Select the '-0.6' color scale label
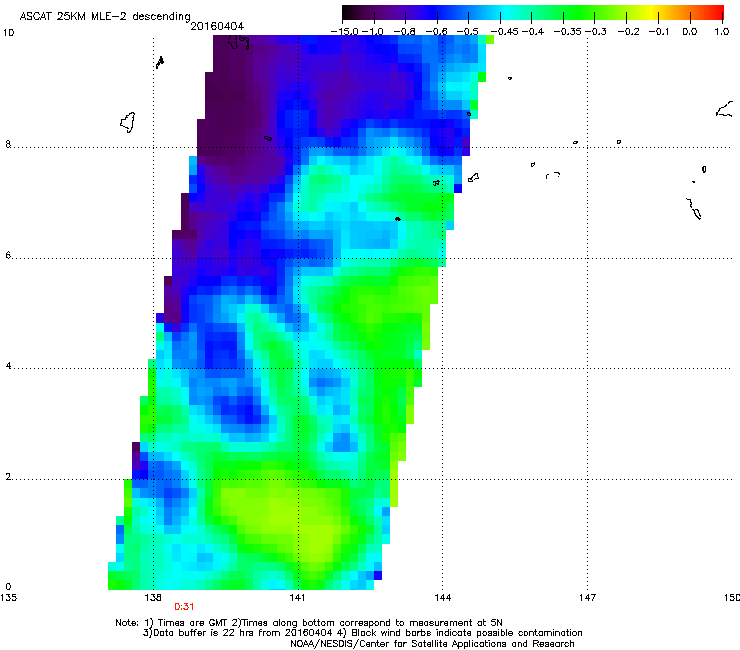 437,32
